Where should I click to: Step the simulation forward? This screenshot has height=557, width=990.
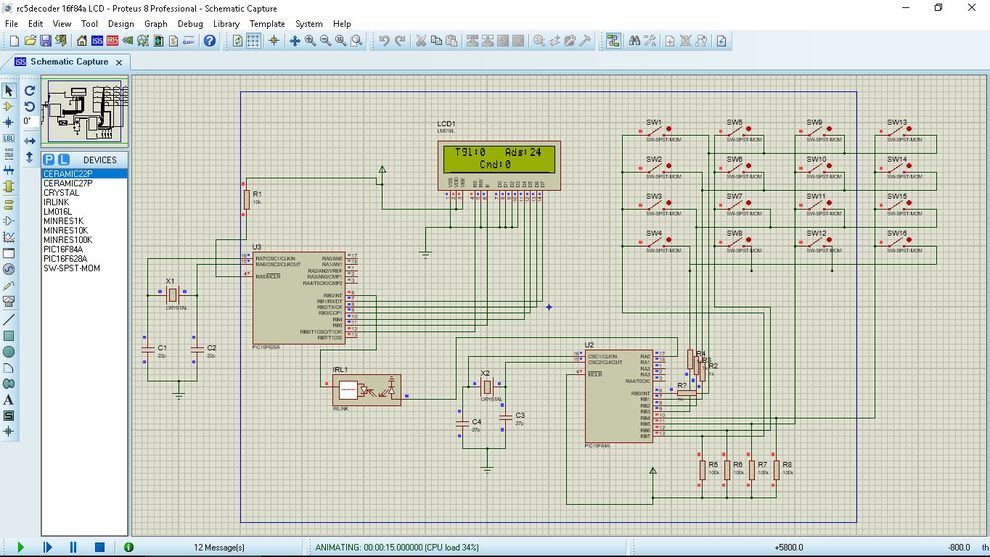[x=47, y=547]
